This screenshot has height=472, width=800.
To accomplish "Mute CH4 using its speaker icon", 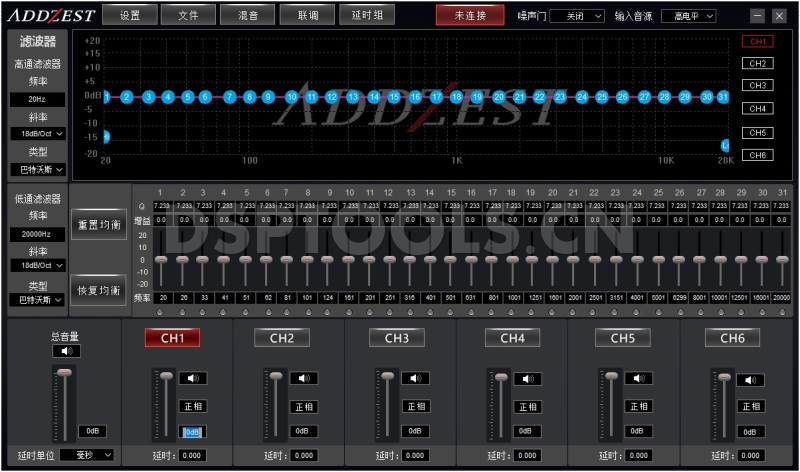I will point(527,378).
